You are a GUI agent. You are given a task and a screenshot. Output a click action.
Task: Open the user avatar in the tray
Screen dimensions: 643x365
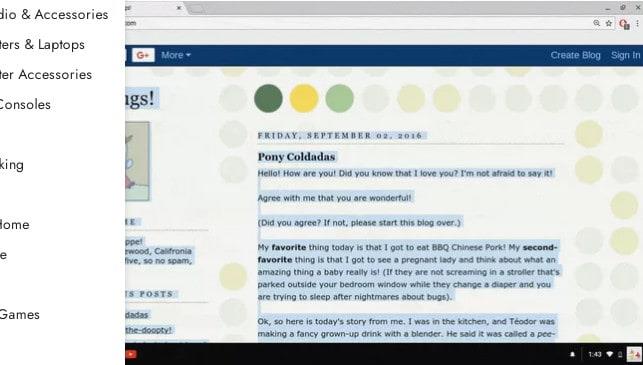634,354
